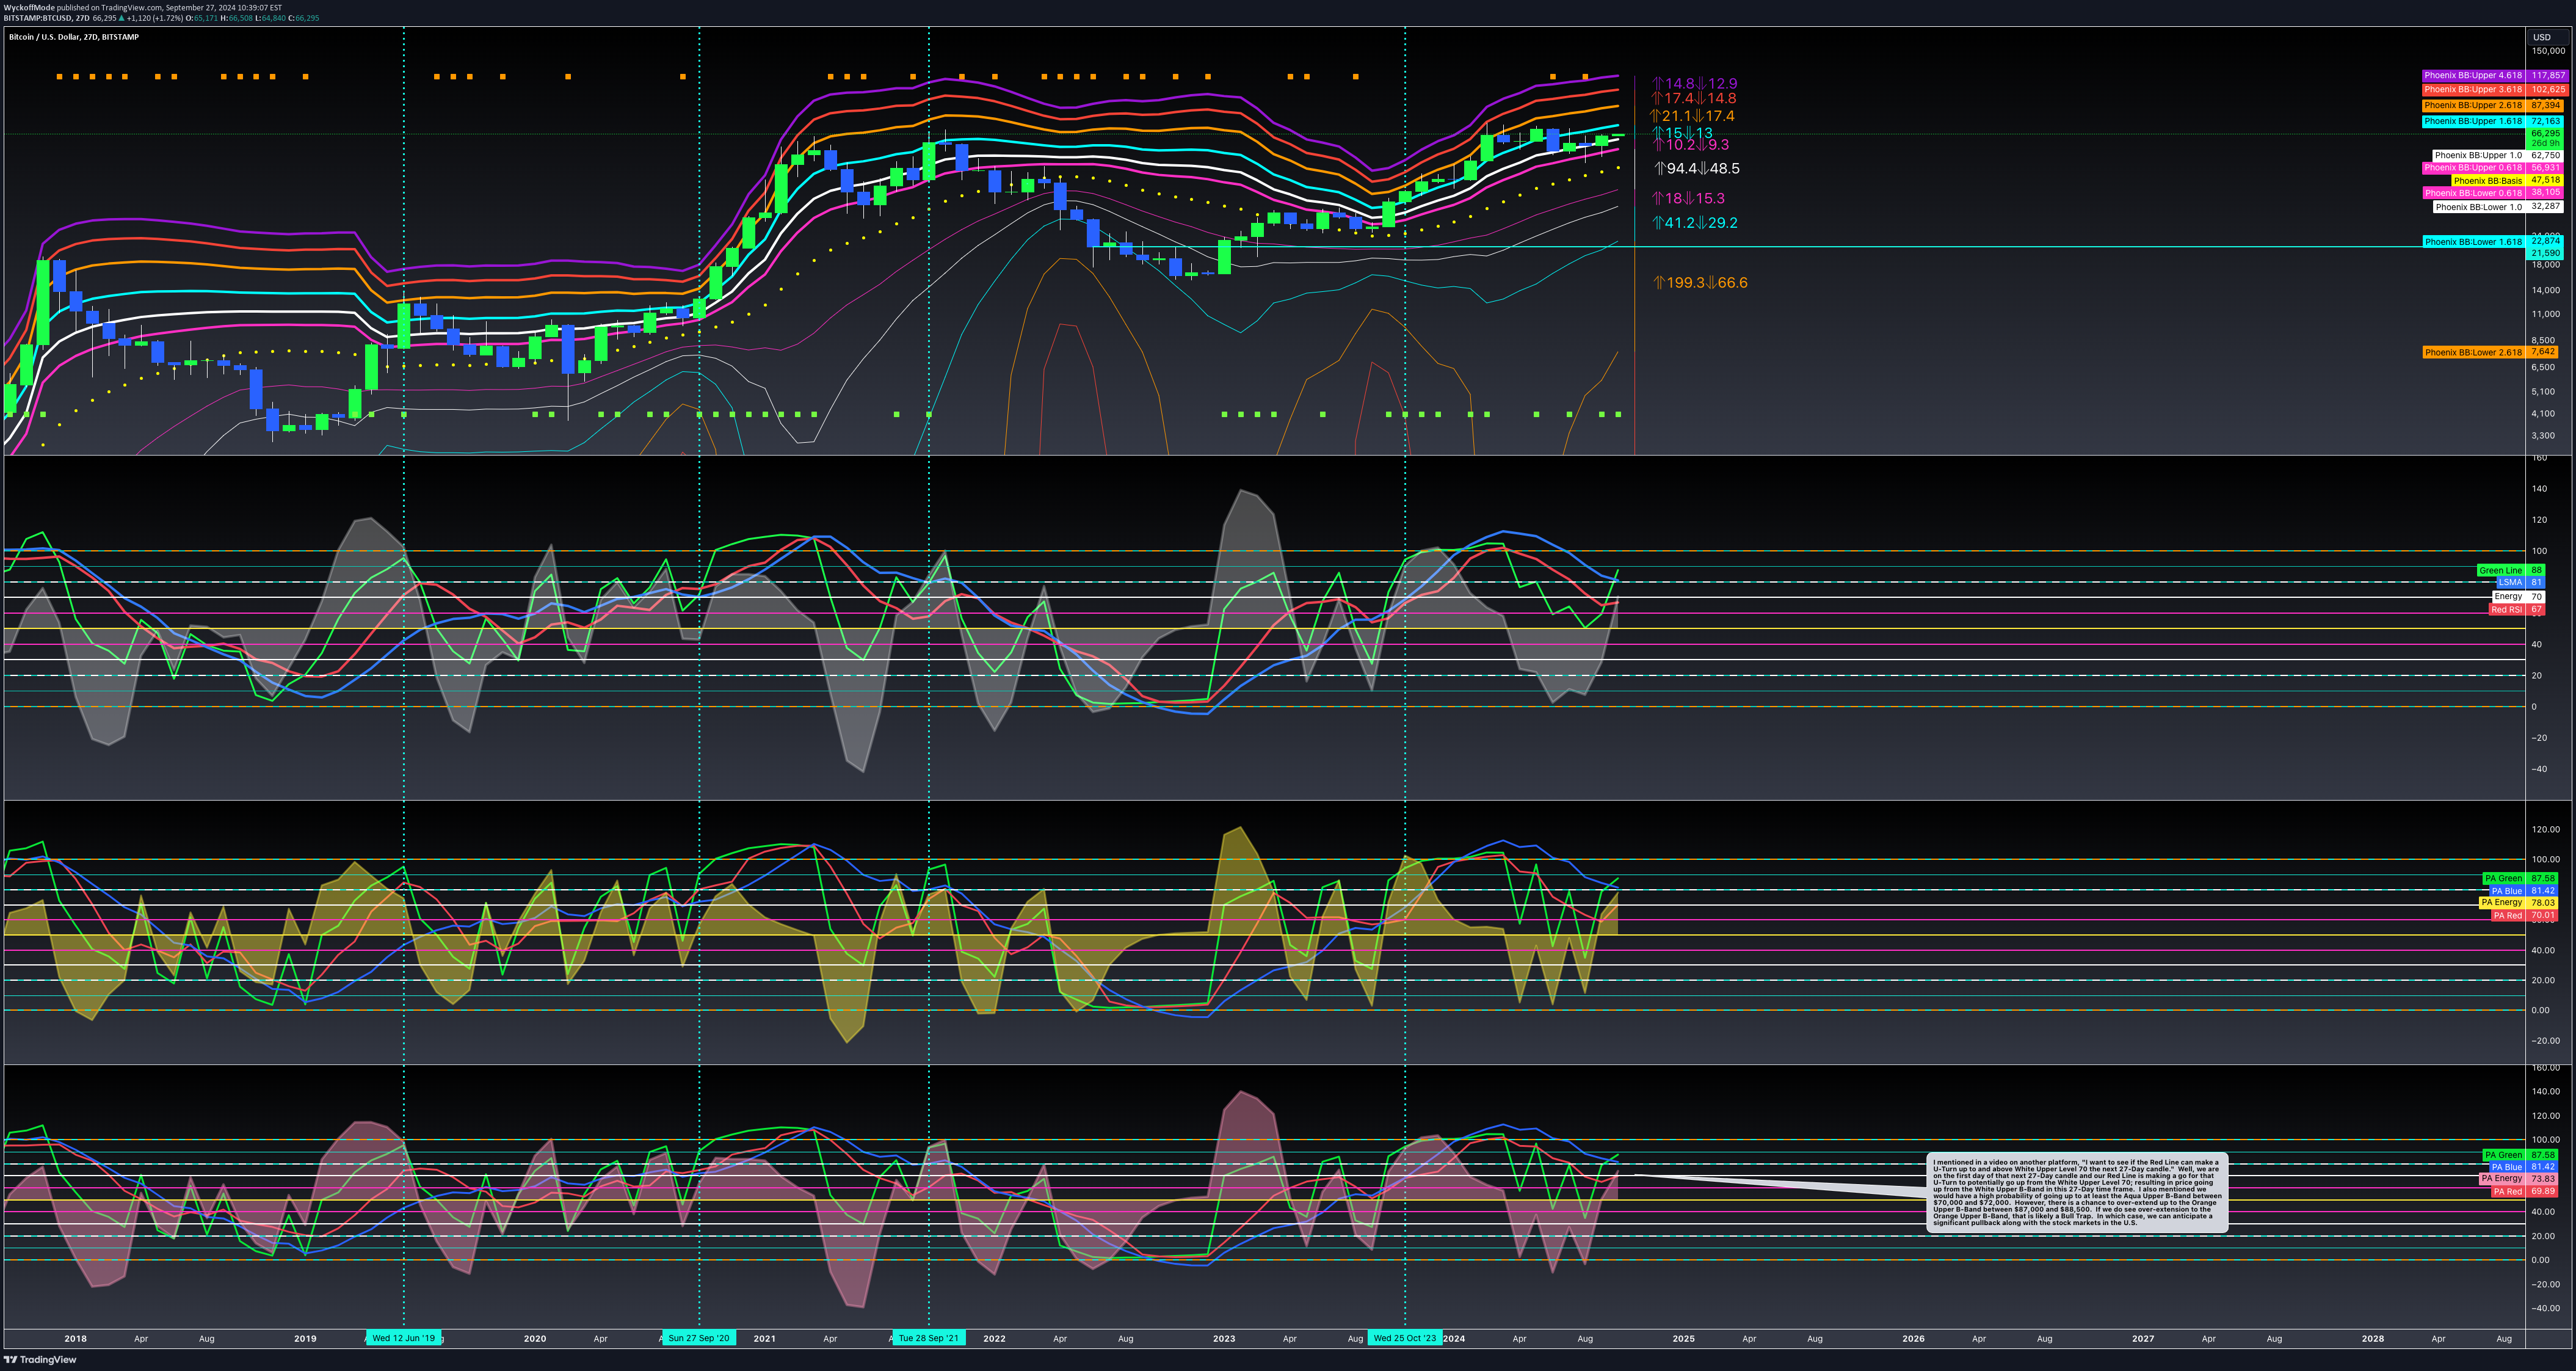Image resolution: width=2576 pixels, height=1371 pixels.
Task: Click the 2025 label on the time axis
Action: 1684,1338
